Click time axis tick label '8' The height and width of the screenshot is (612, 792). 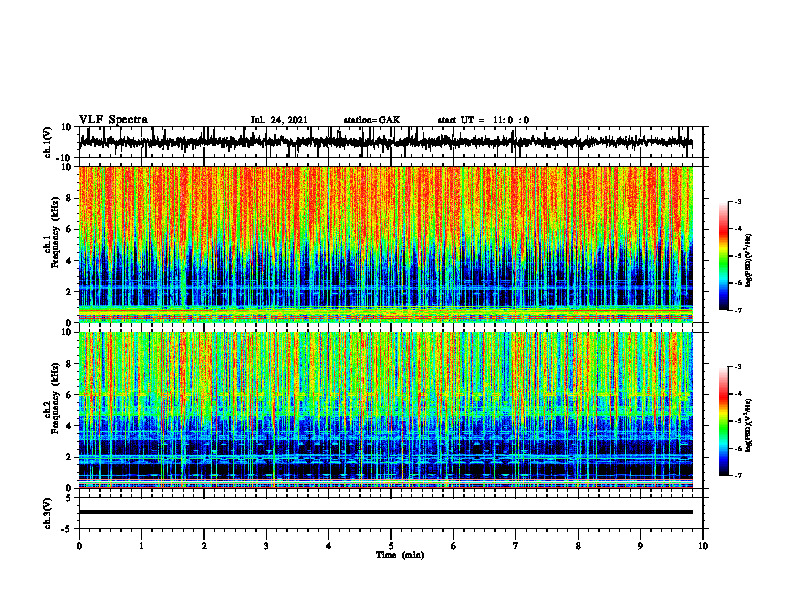(x=578, y=546)
